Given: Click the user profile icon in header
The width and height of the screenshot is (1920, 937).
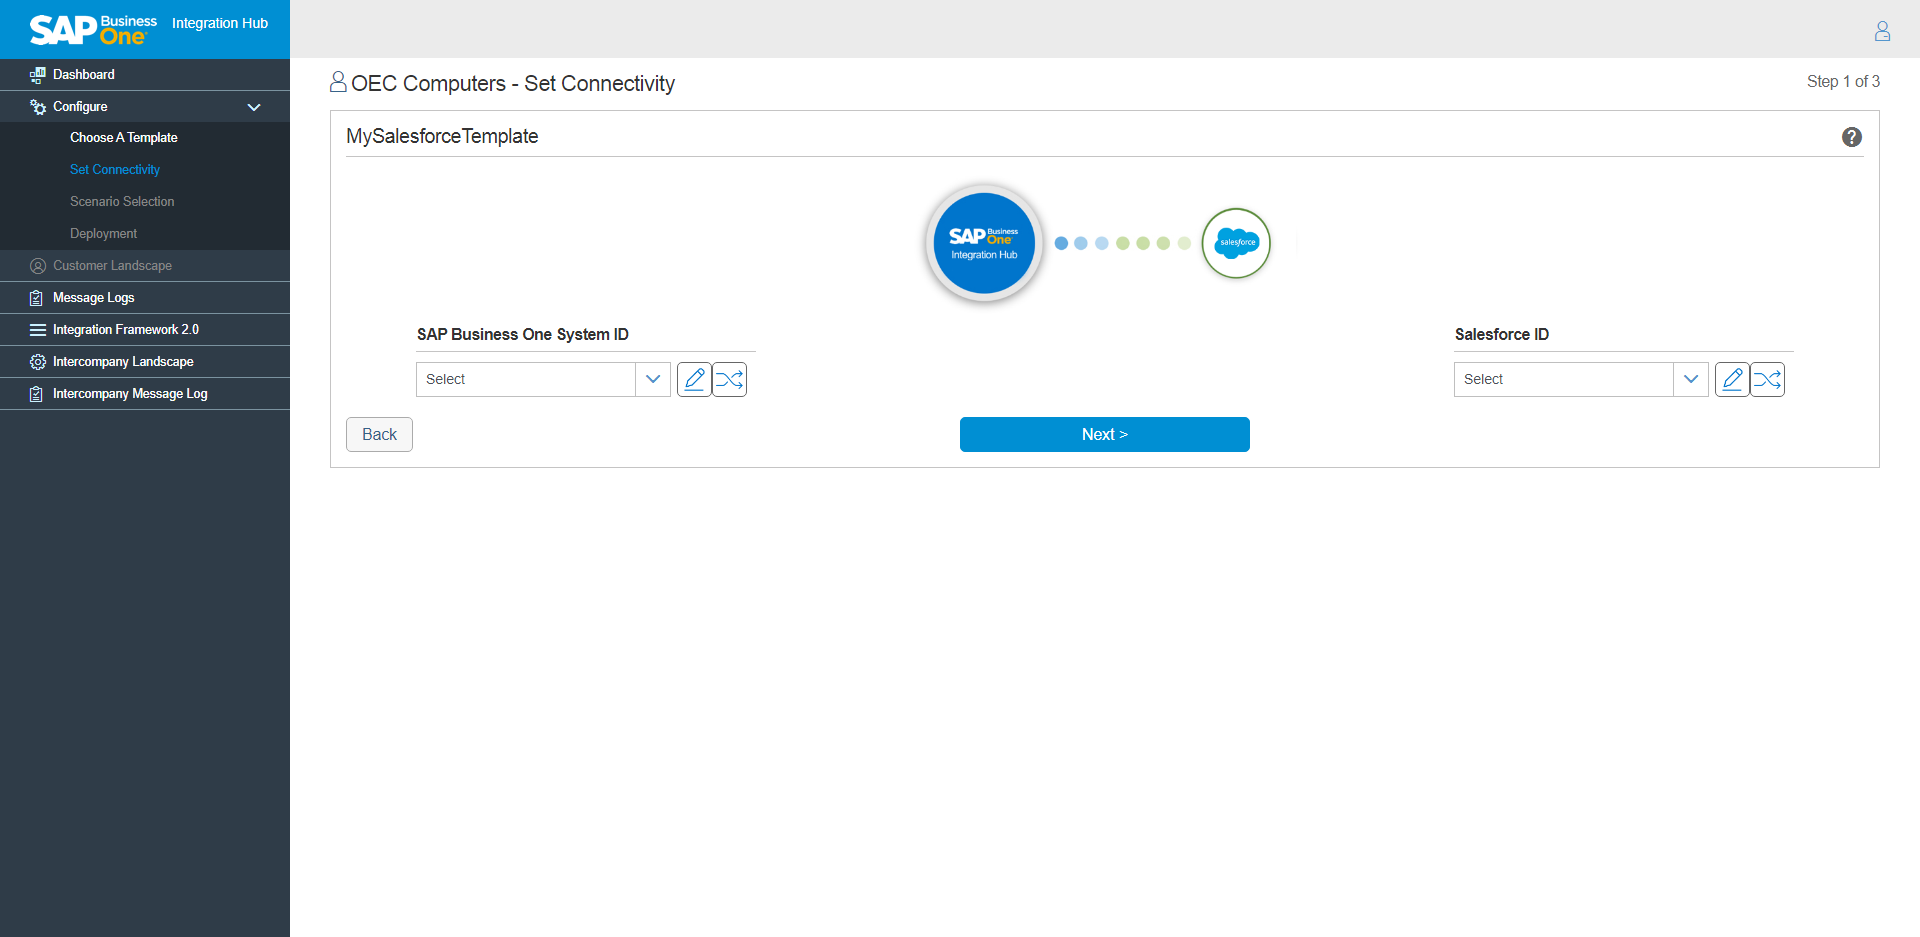Looking at the screenshot, I should tap(1882, 31).
